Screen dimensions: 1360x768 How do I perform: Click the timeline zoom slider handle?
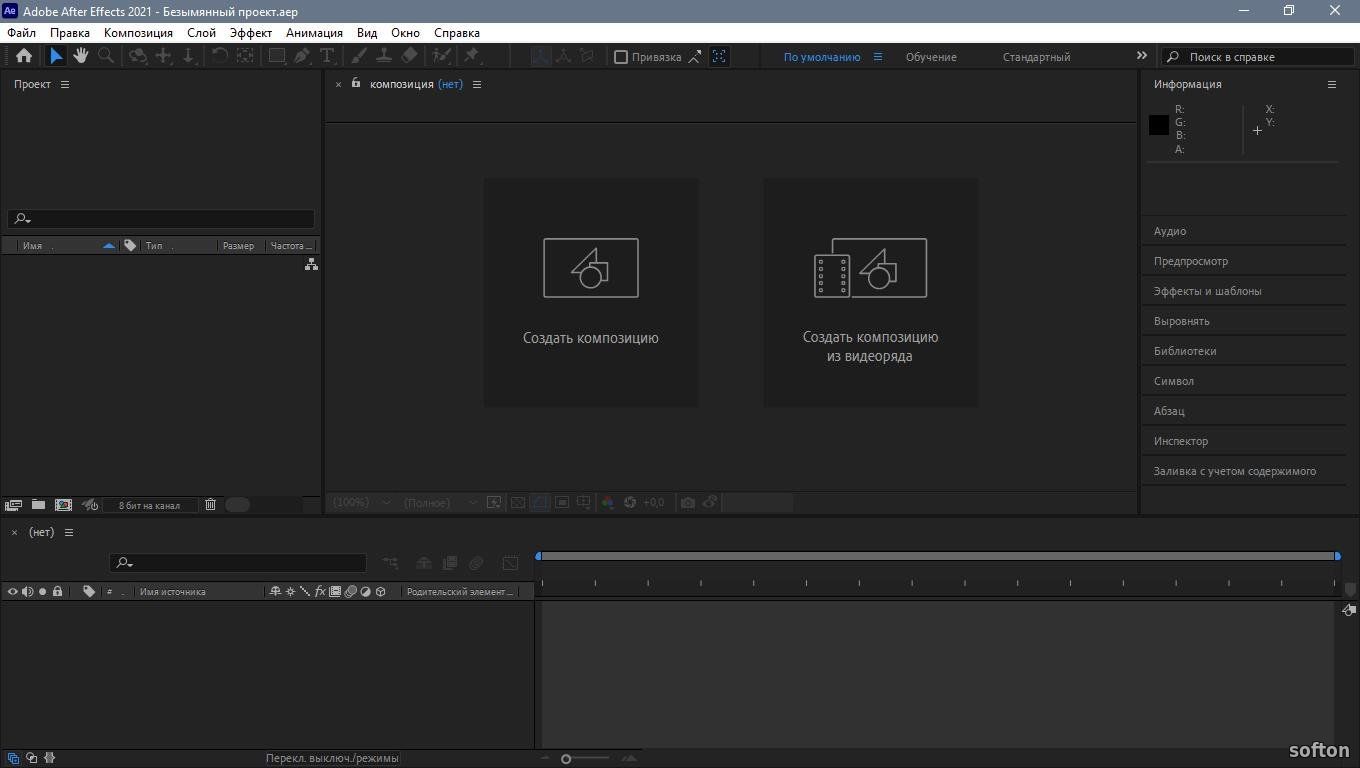point(566,759)
